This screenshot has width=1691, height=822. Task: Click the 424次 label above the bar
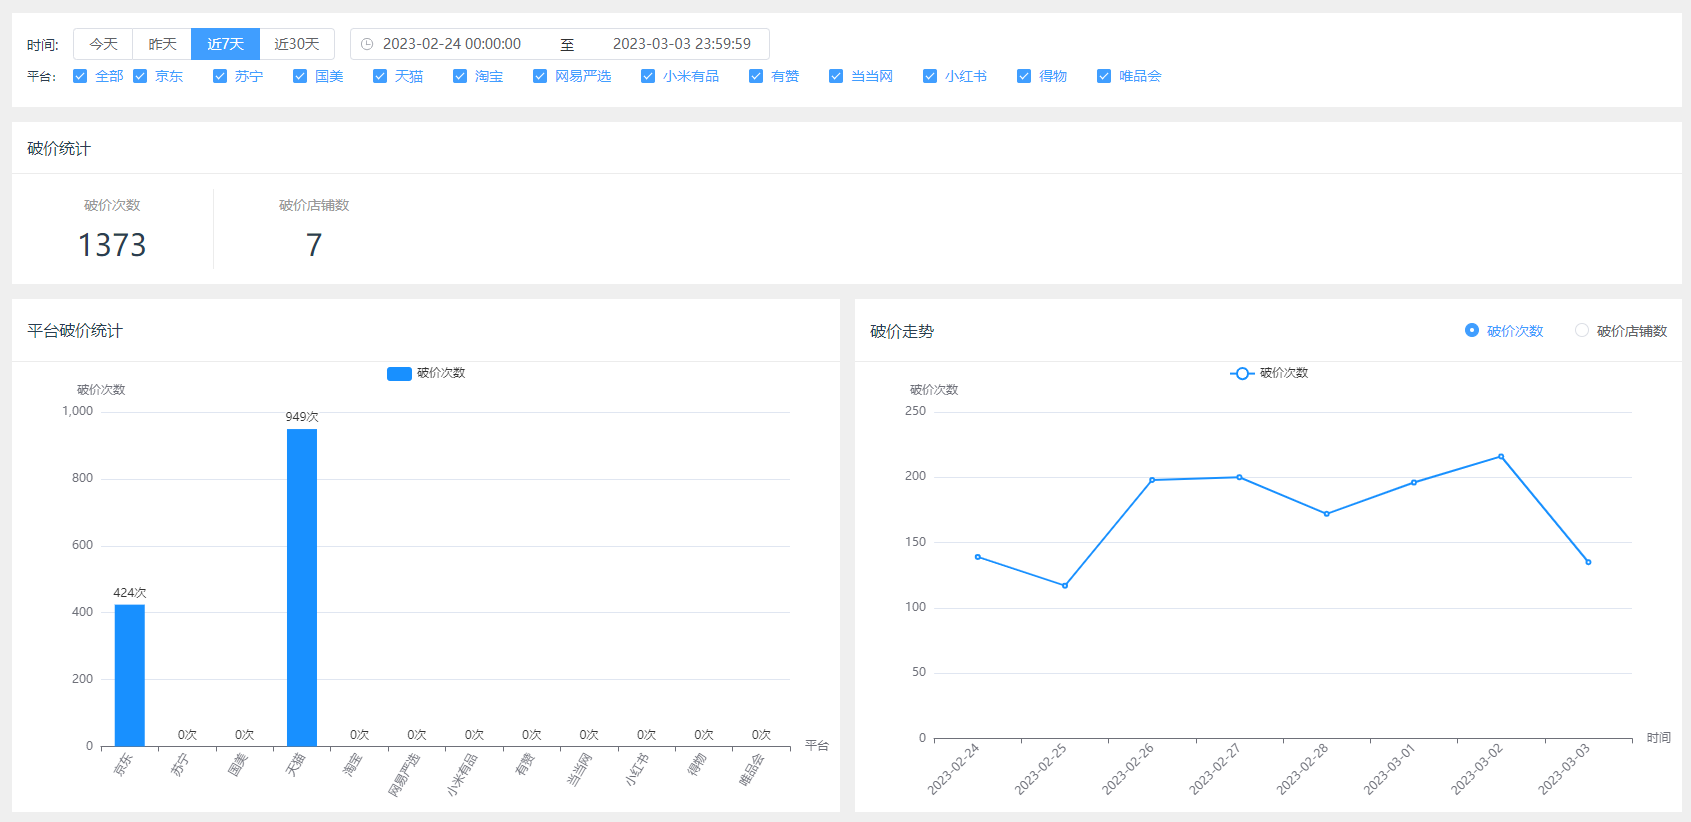(130, 593)
